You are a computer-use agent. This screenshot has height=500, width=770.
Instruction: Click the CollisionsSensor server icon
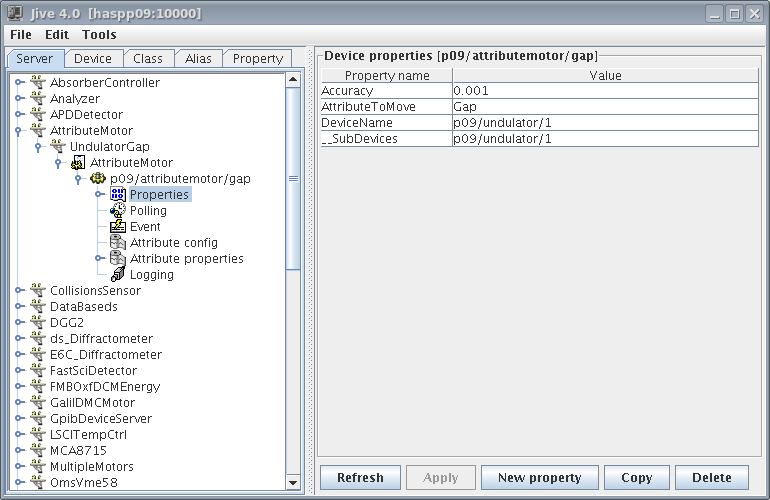click(x=38, y=290)
